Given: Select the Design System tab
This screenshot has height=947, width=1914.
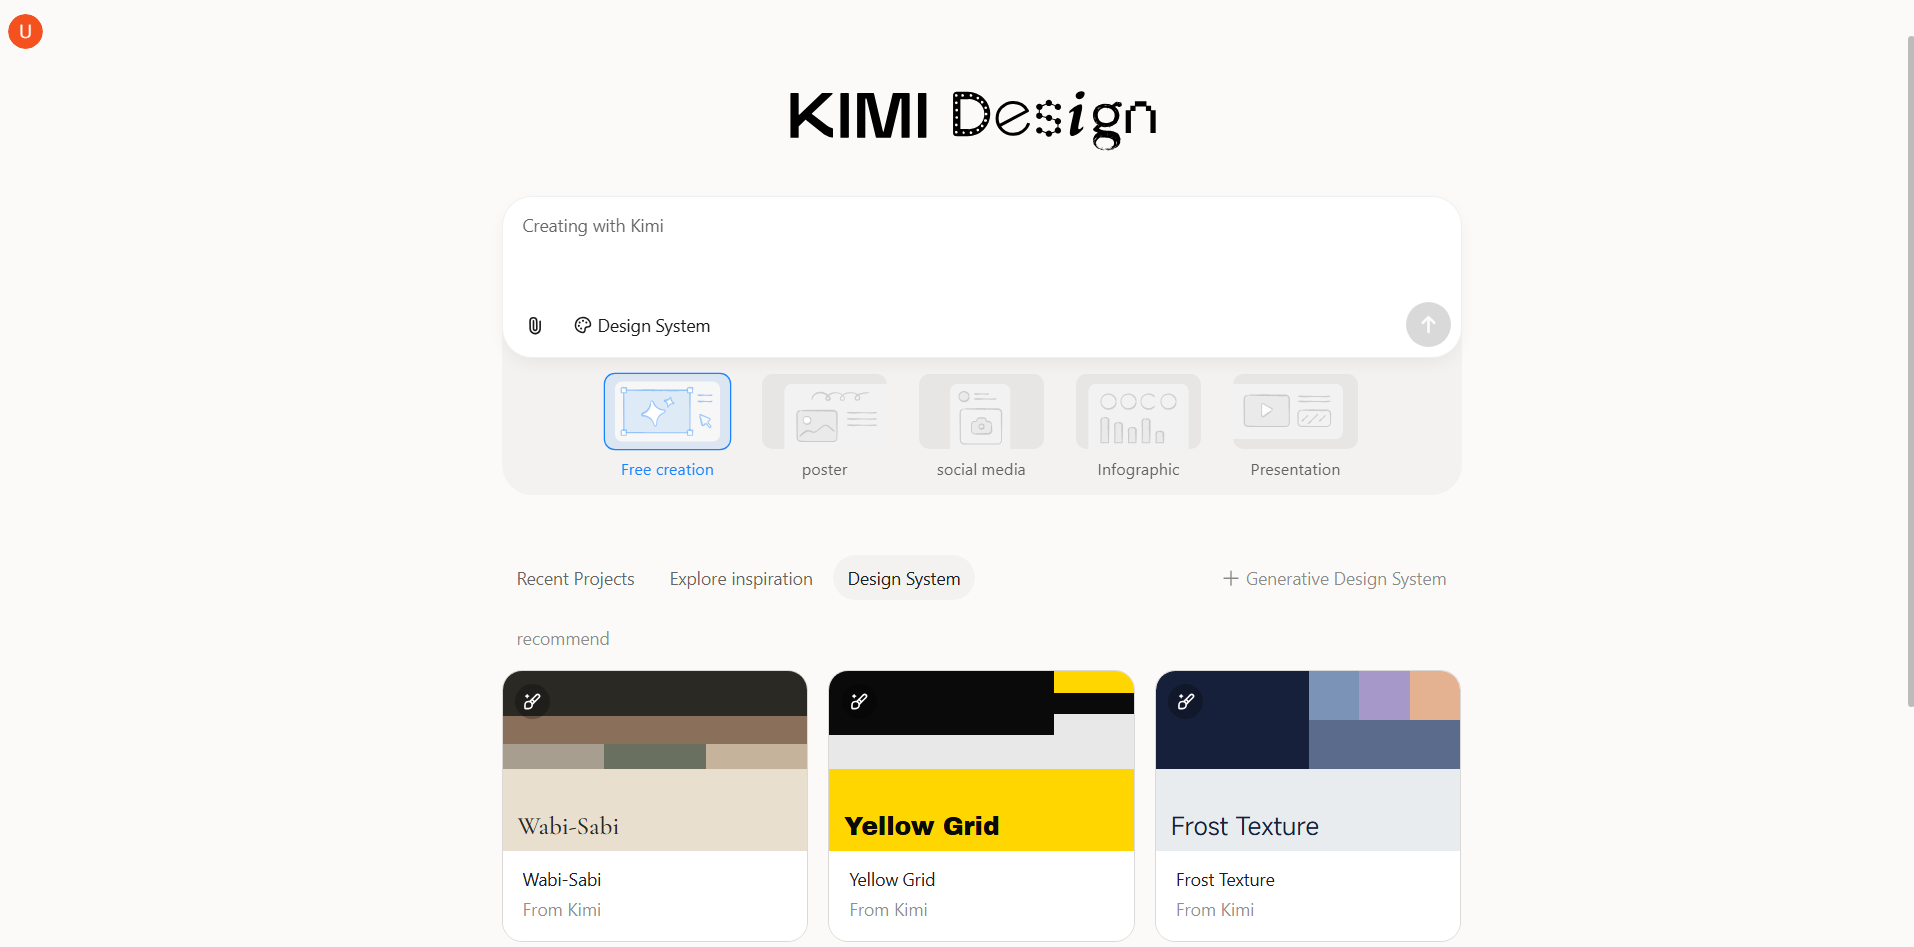Looking at the screenshot, I should pyautogui.click(x=904, y=578).
